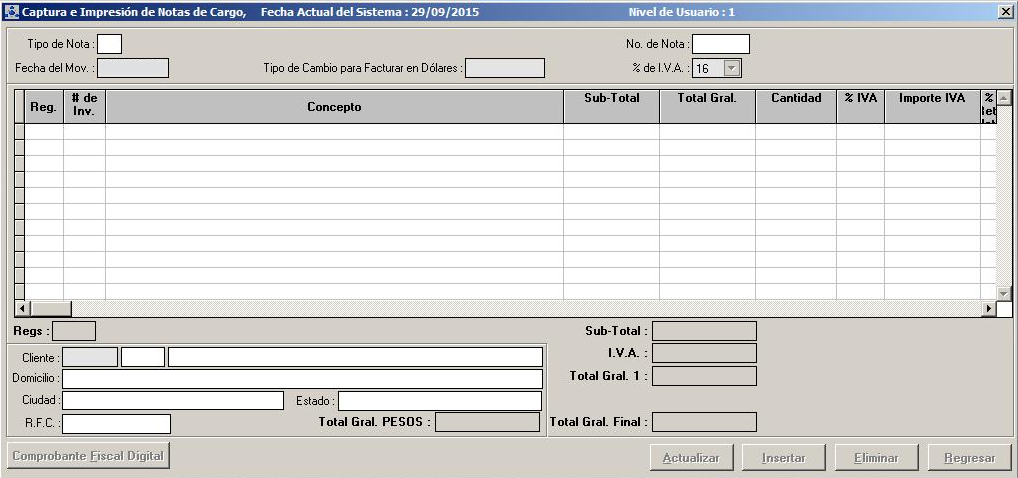Click the R.F.C. input field
The image size is (1018, 478).
click(x=116, y=423)
